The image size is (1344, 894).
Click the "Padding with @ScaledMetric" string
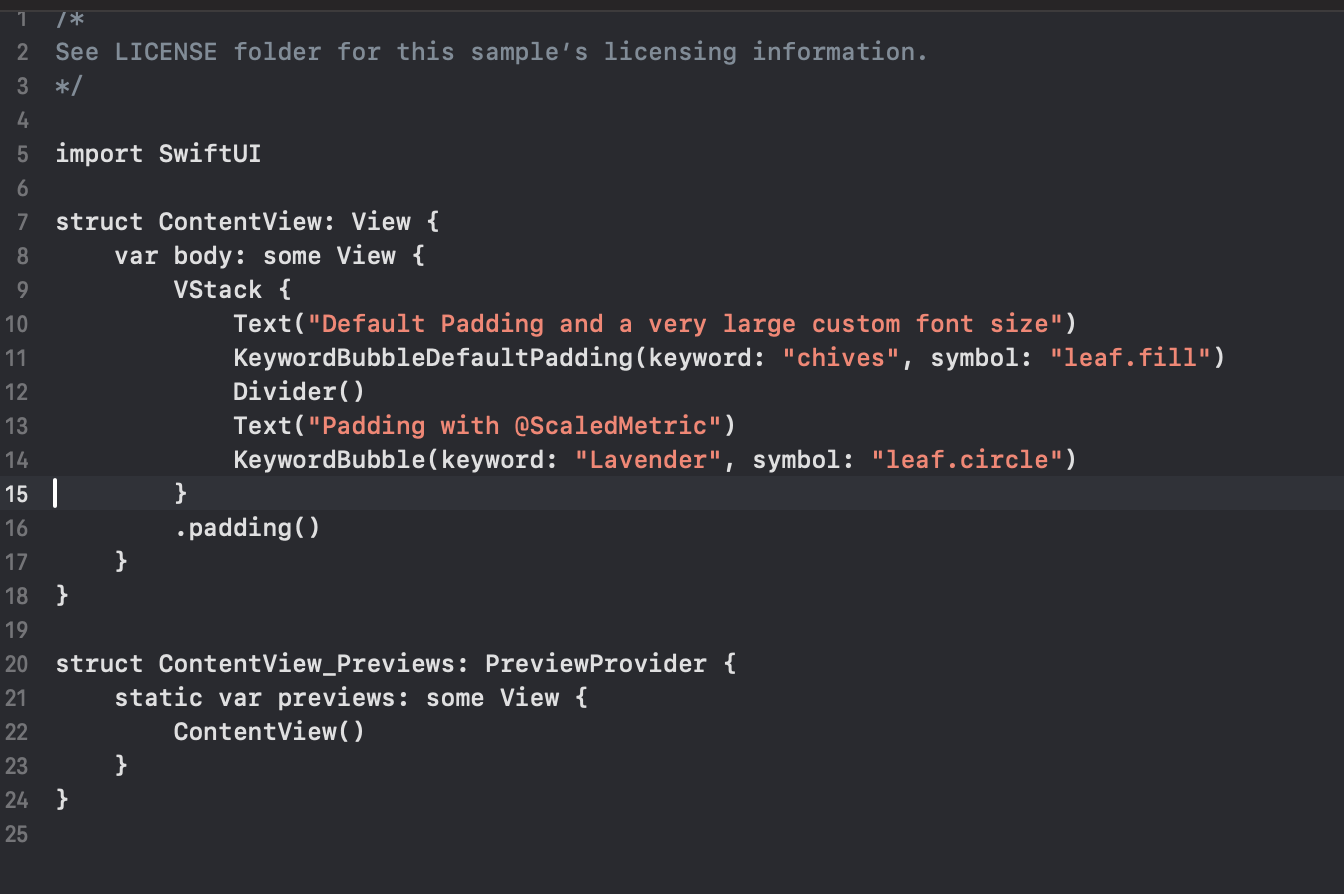click(x=514, y=426)
